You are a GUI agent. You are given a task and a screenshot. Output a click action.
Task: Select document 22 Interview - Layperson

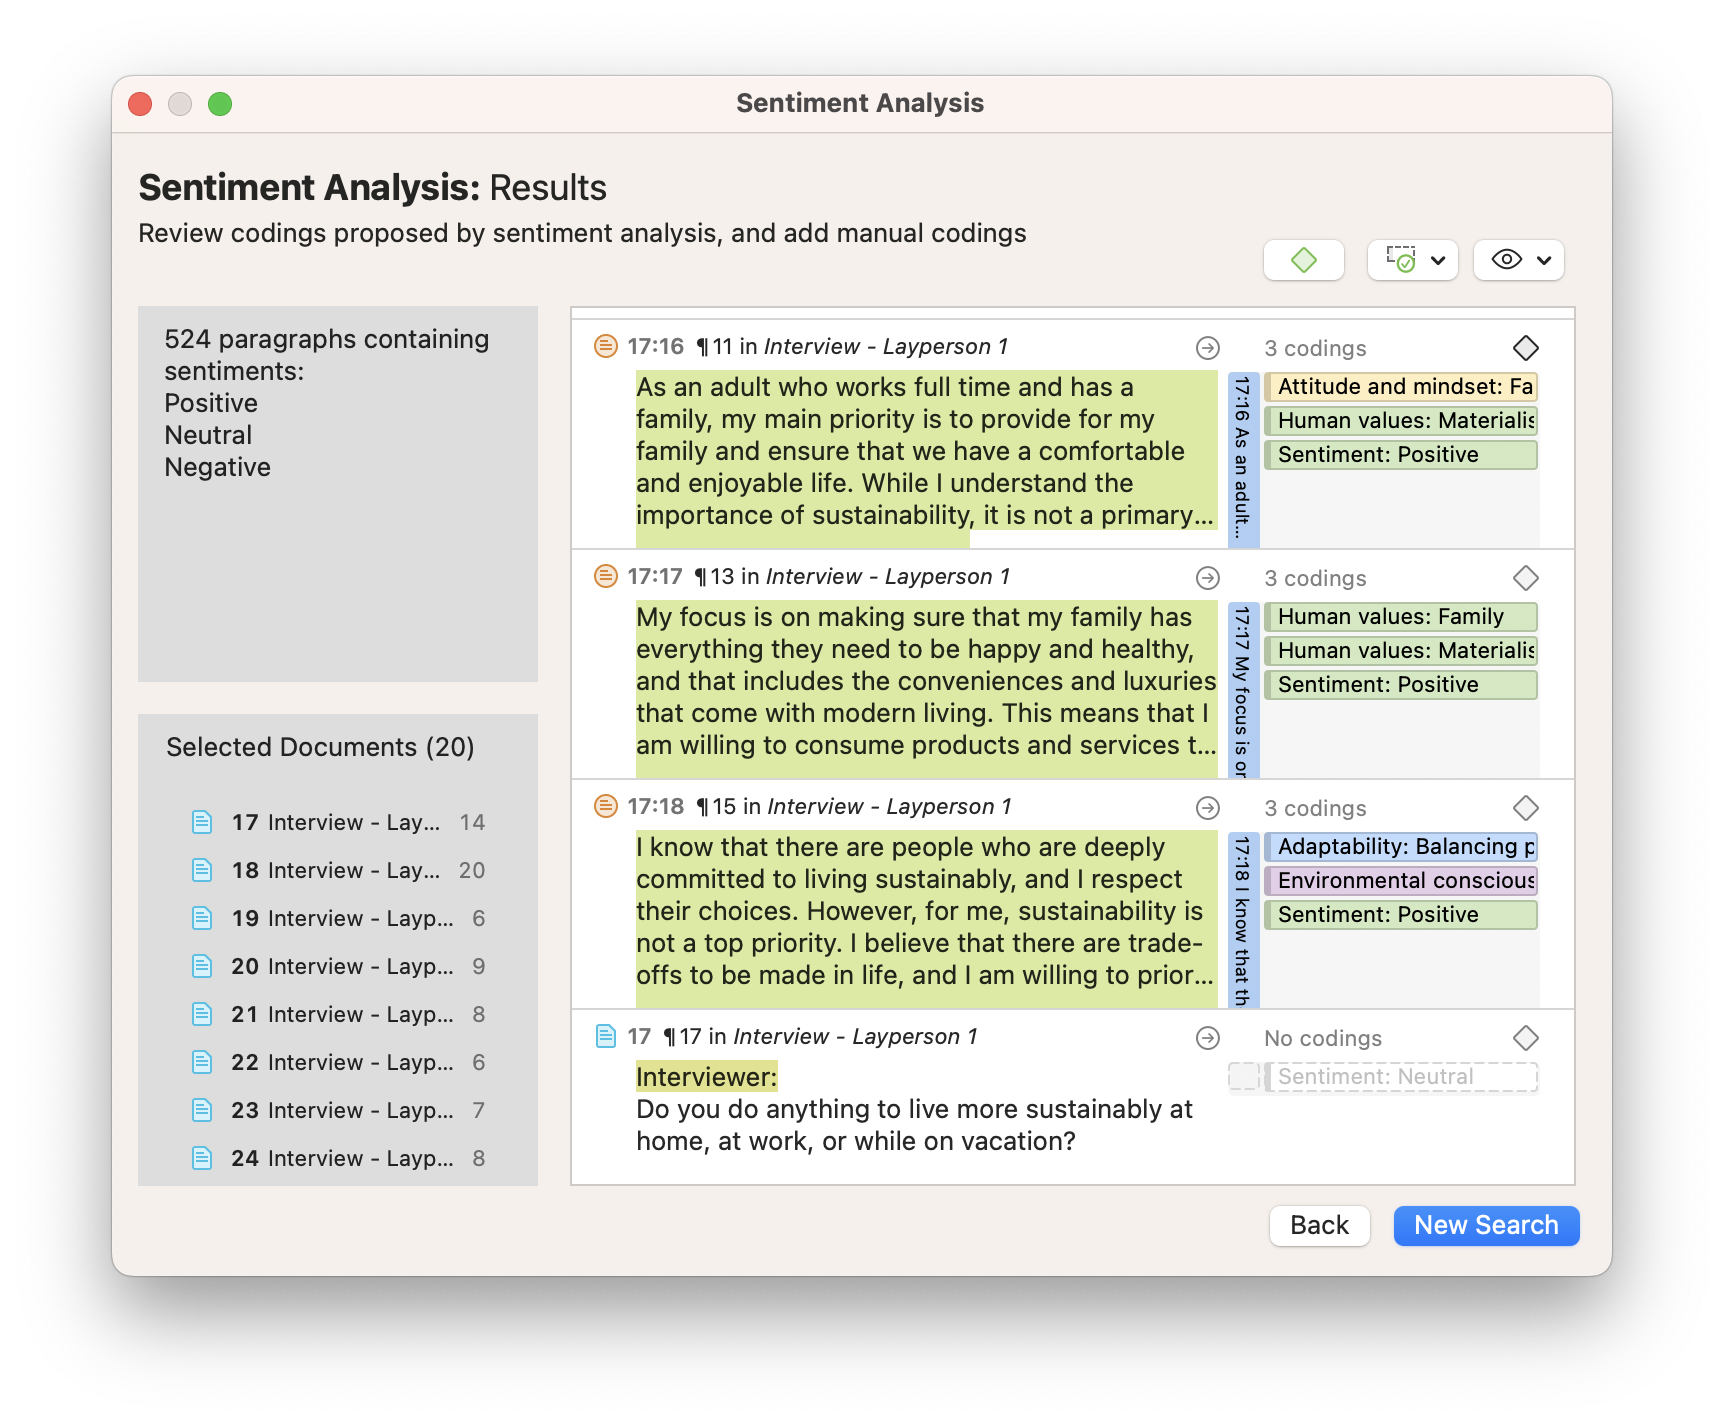pos(340,1062)
